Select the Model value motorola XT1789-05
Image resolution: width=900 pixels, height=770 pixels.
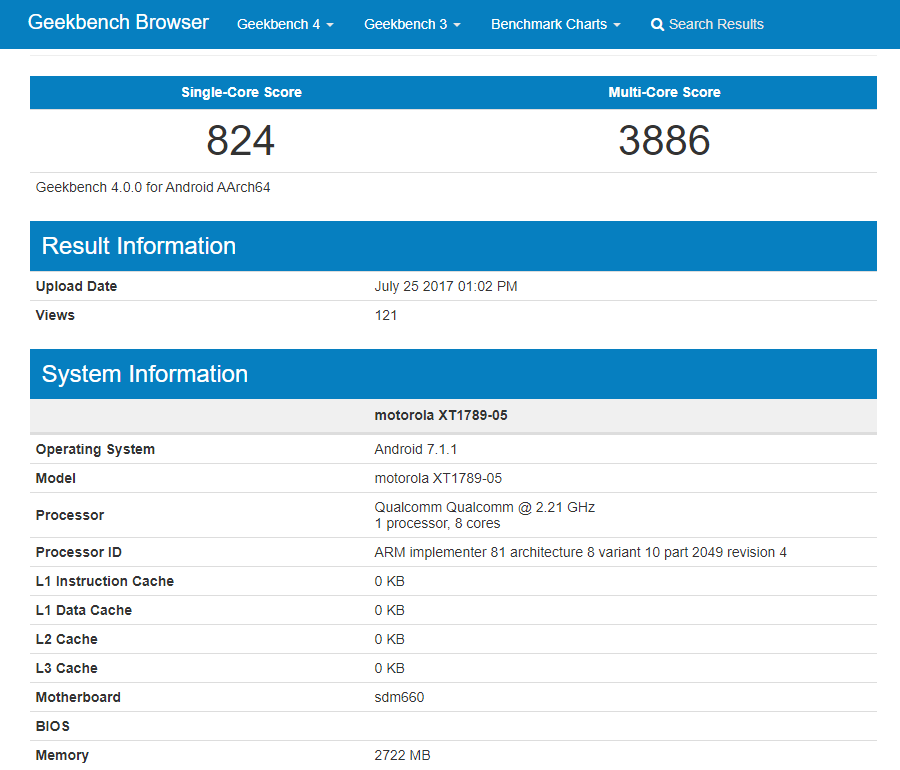pyautogui.click(x=438, y=479)
